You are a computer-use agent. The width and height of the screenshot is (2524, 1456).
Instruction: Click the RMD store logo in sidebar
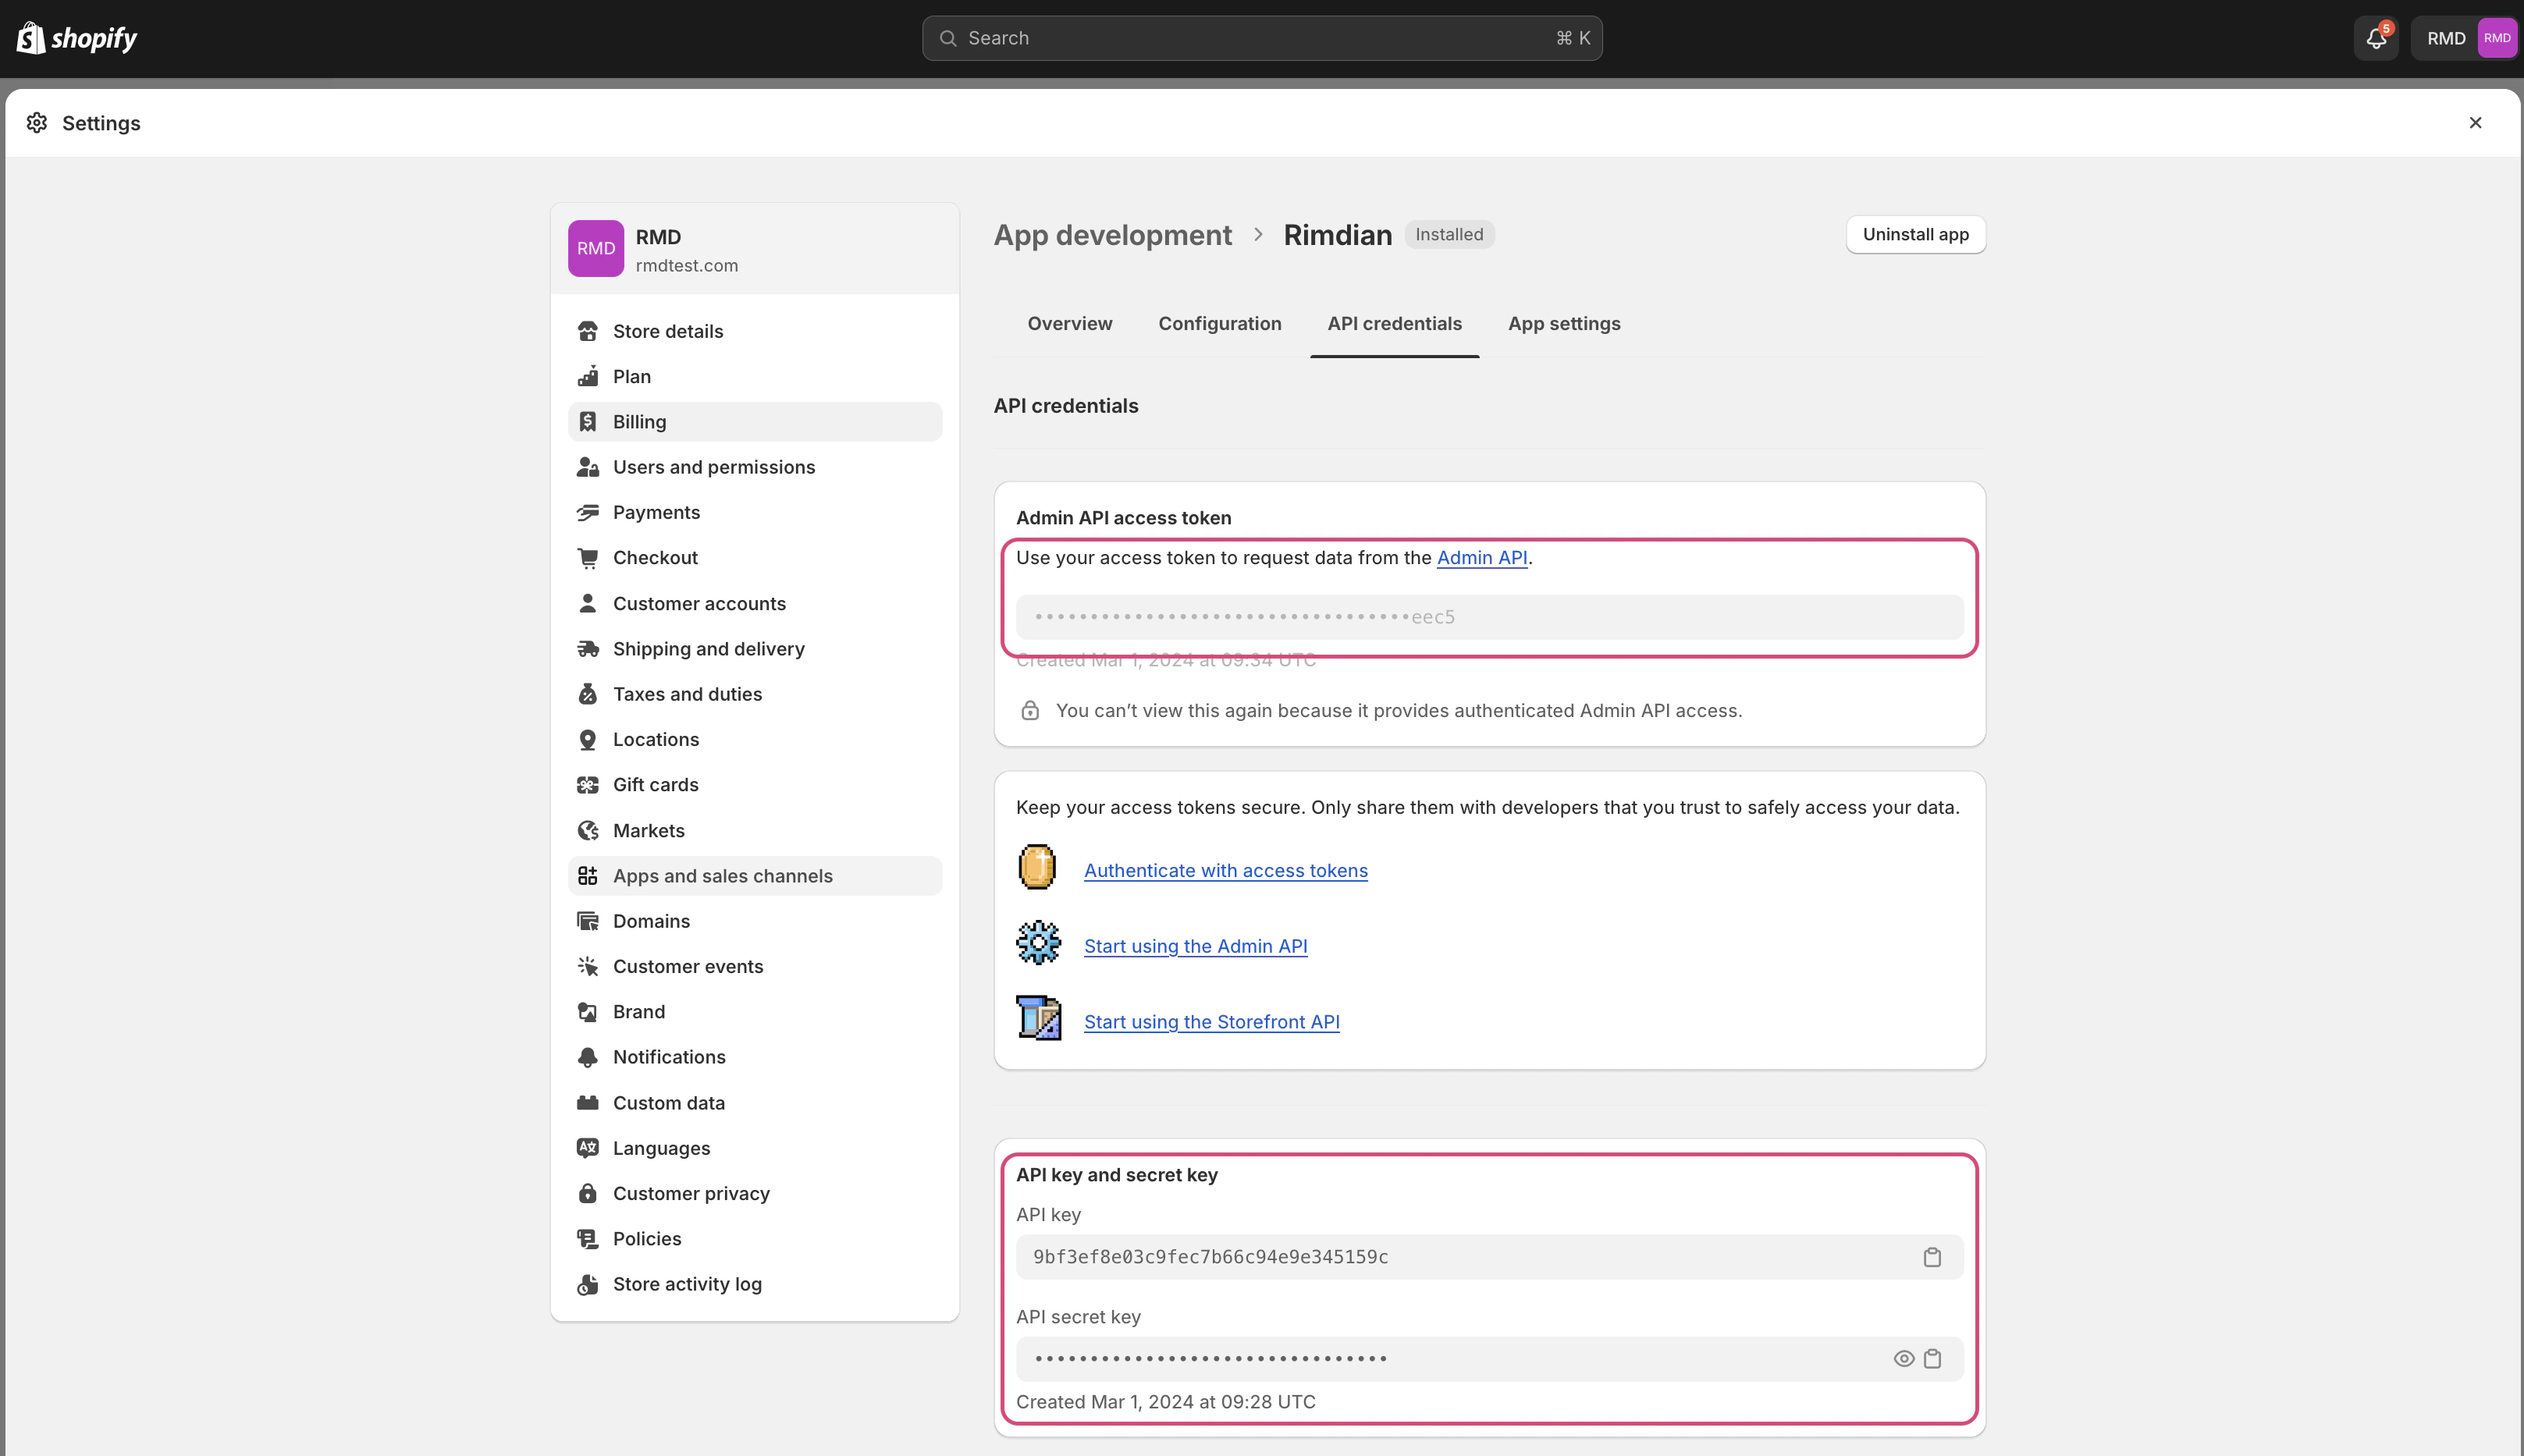(x=596, y=249)
